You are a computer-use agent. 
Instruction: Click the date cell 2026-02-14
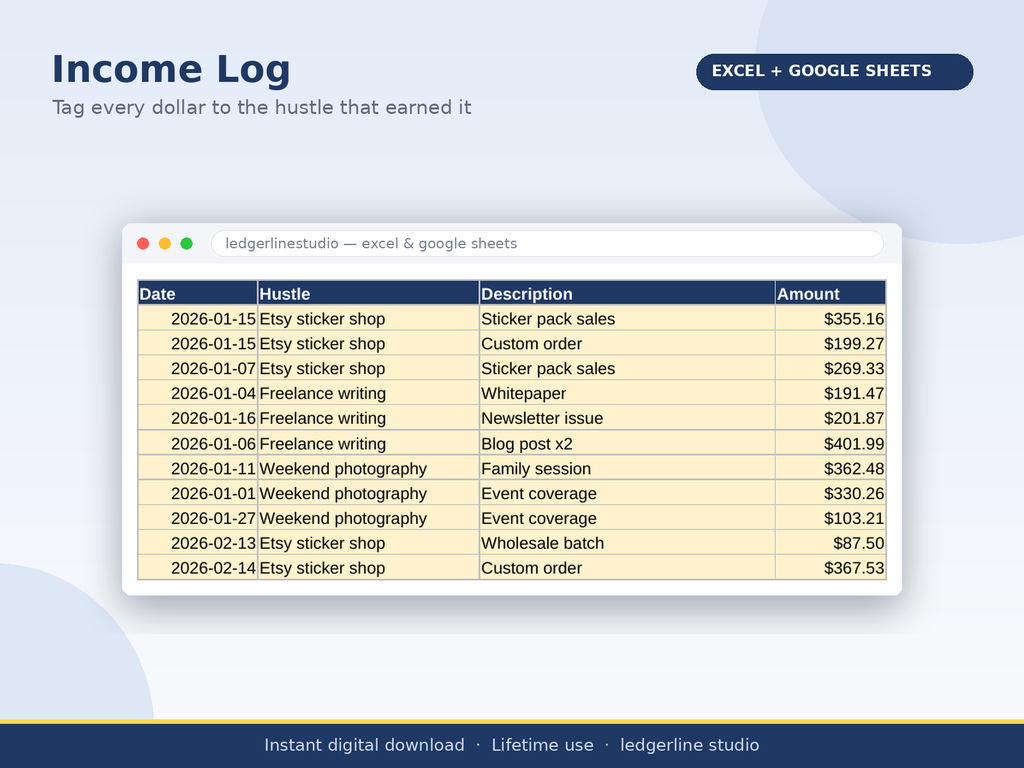pyautogui.click(x=197, y=568)
